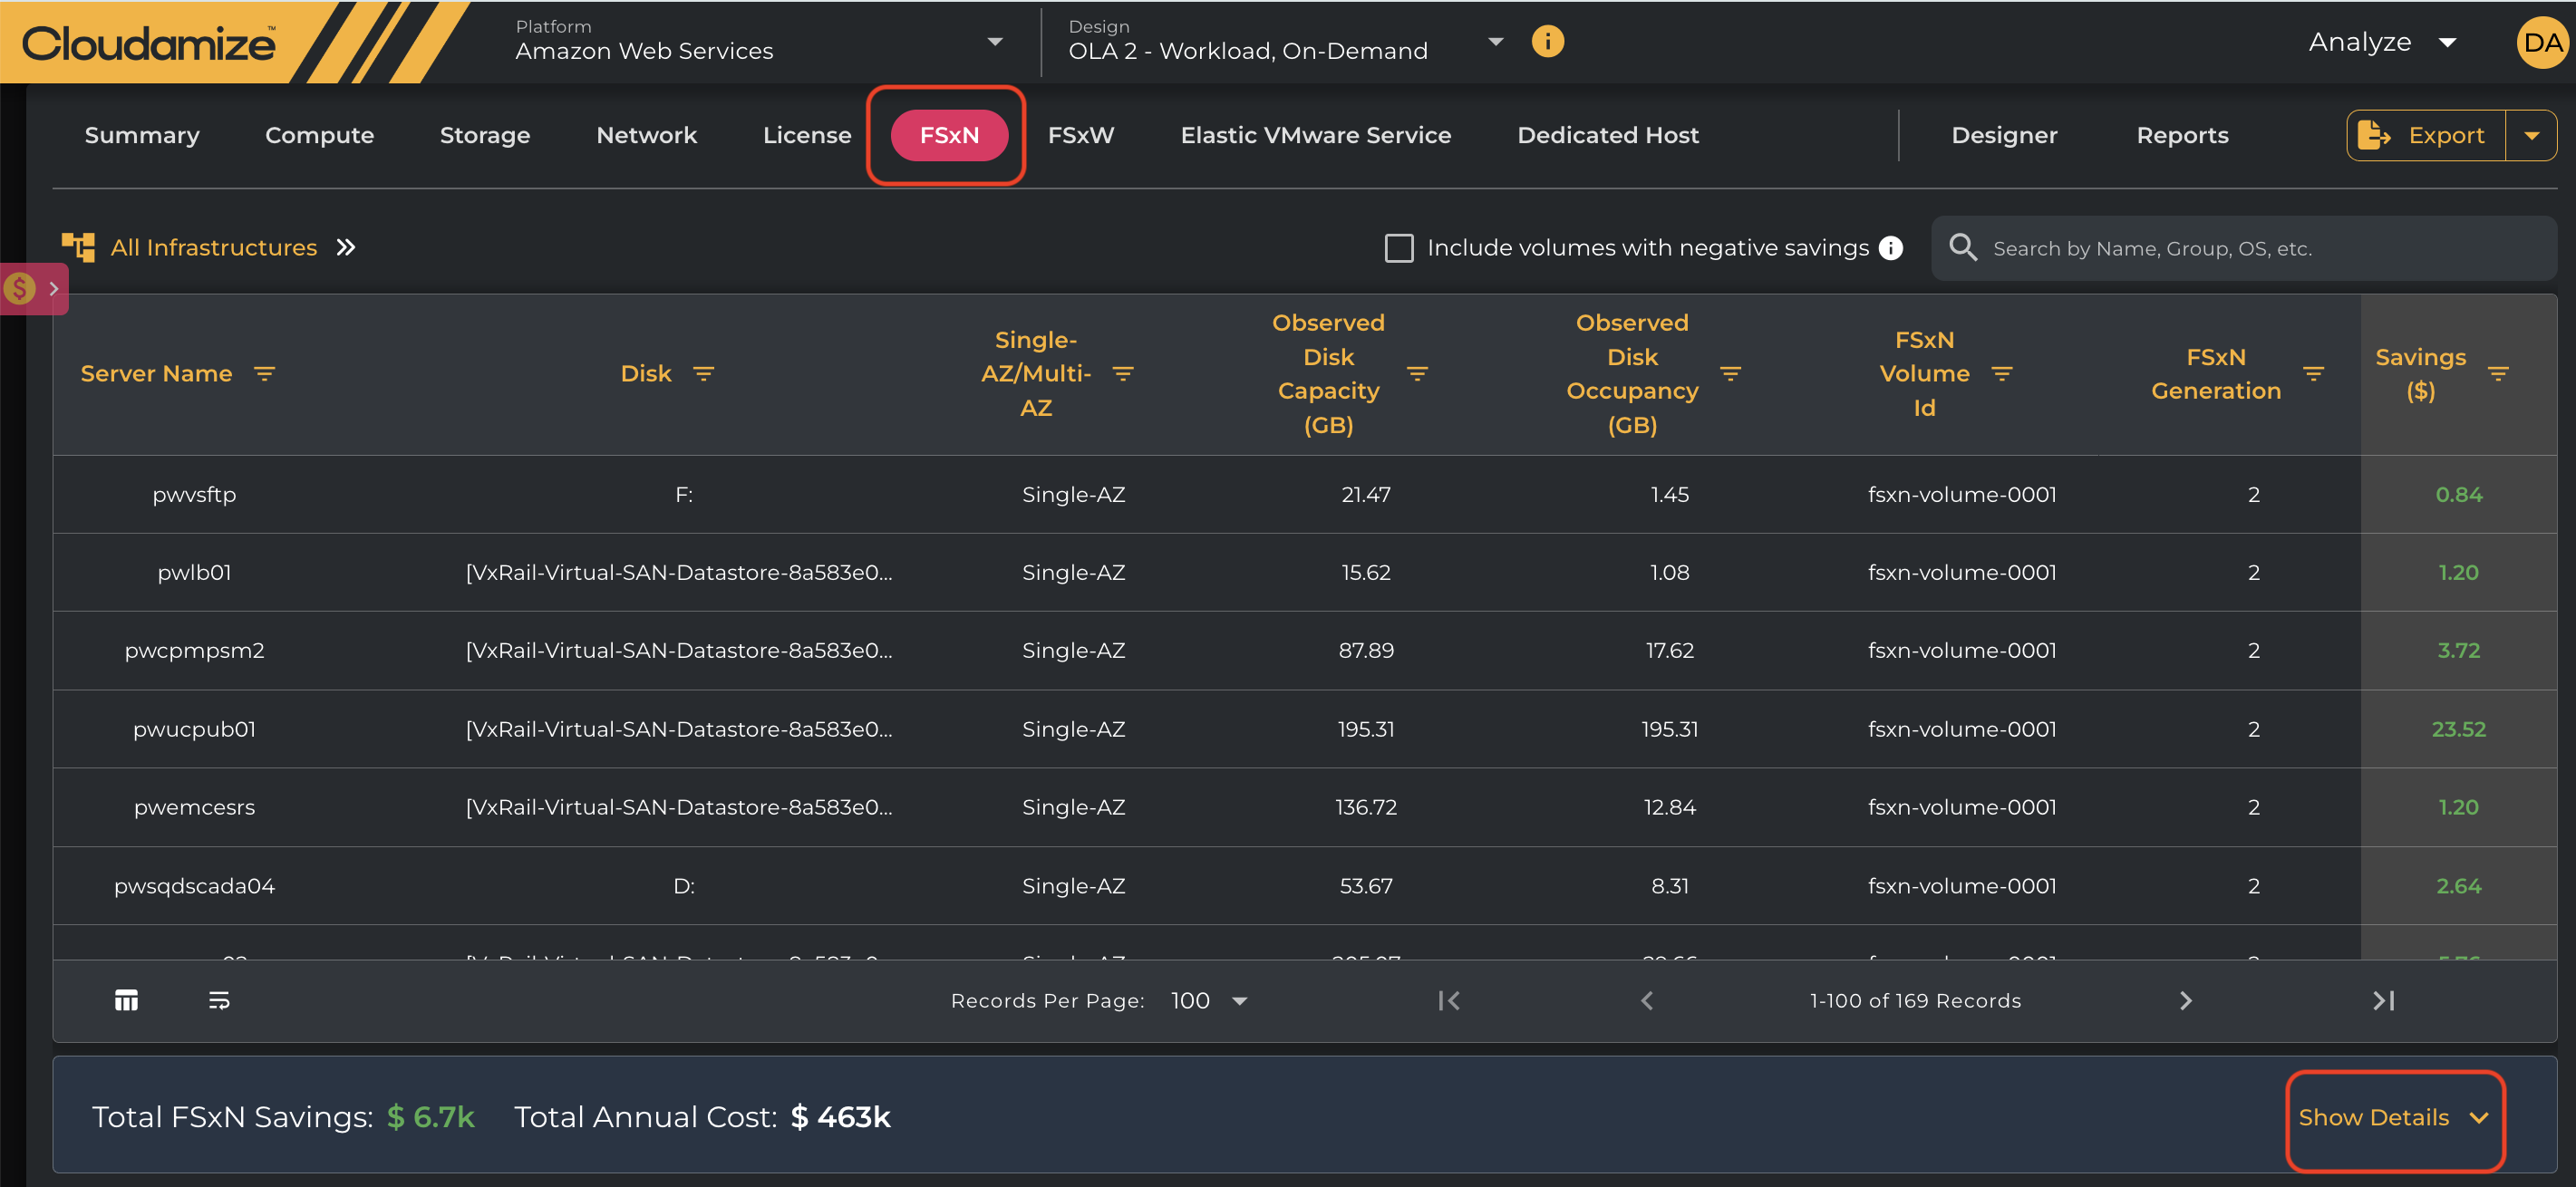The image size is (2576, 1187).
Task: Open the Export options arrow
Action: pos(2531,135)
